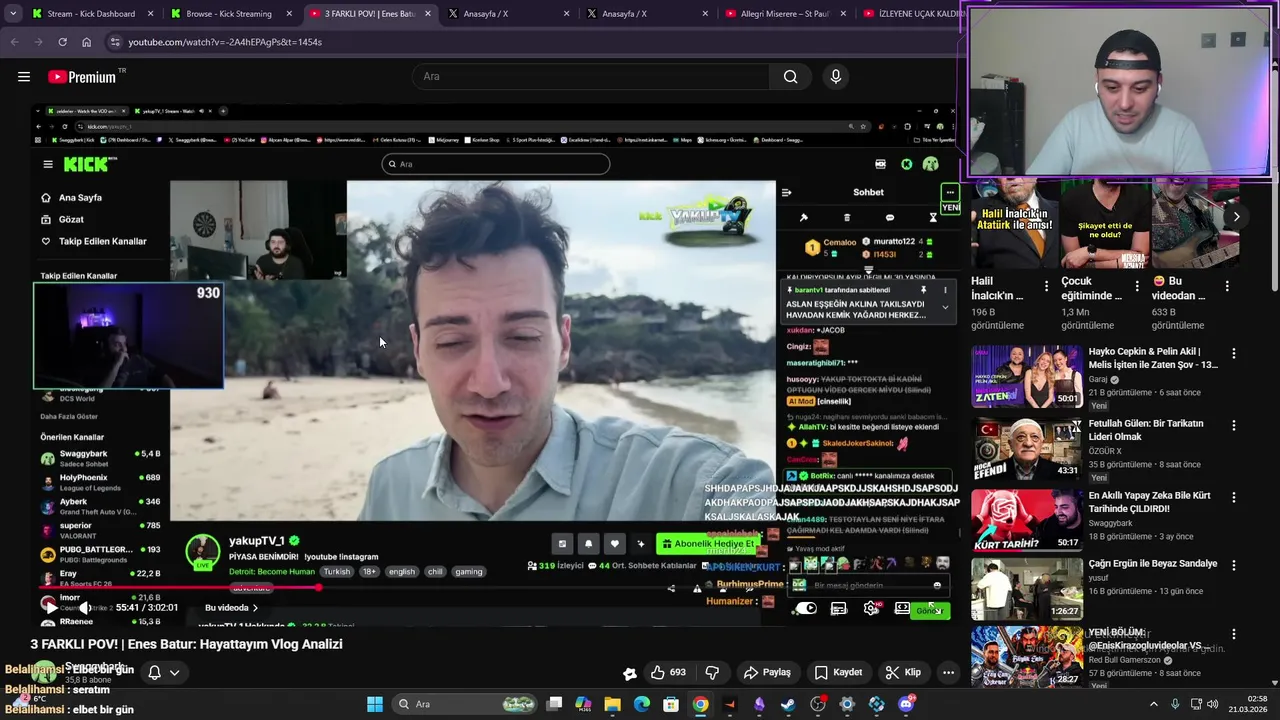Switch to Stream - Kick Dashboard tab
The width and height of the screenshot is (1280, 720).
coord(90,14)
